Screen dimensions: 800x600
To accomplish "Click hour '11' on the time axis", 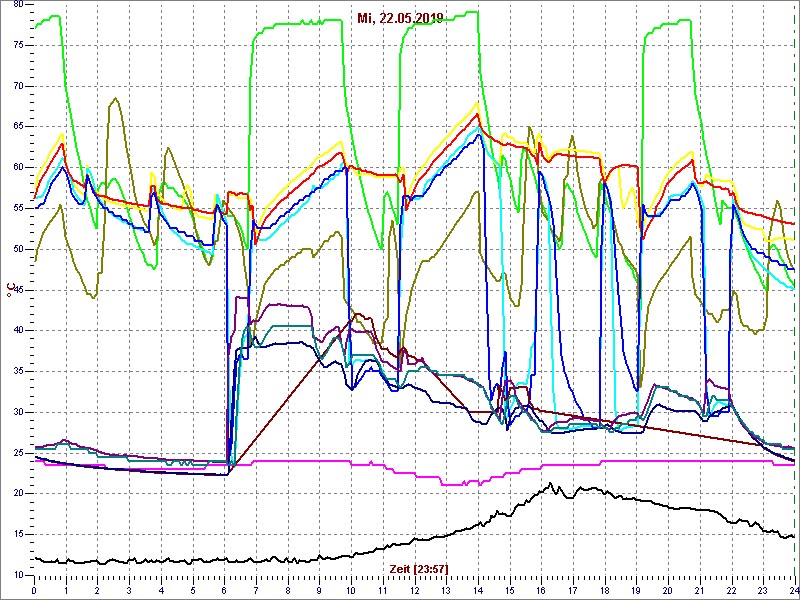I will 383,590.
